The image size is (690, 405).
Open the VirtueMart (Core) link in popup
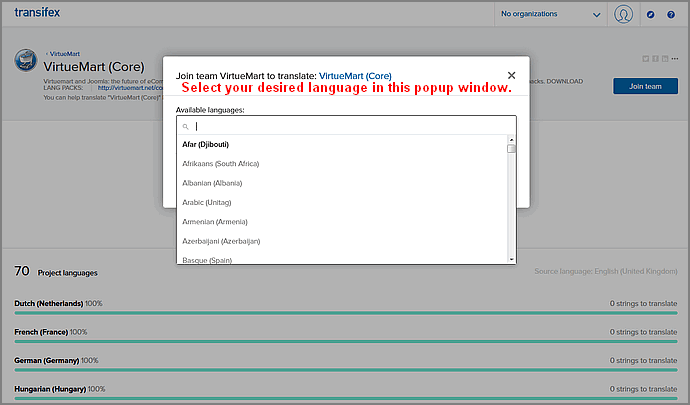tap(355, 76)
